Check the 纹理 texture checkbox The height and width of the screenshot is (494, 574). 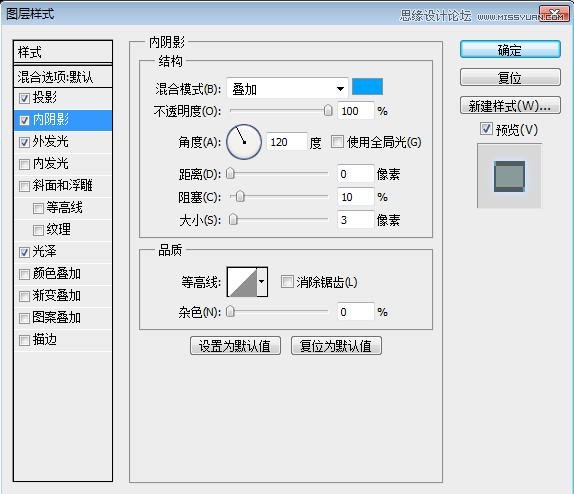click(x=38, y=230)
